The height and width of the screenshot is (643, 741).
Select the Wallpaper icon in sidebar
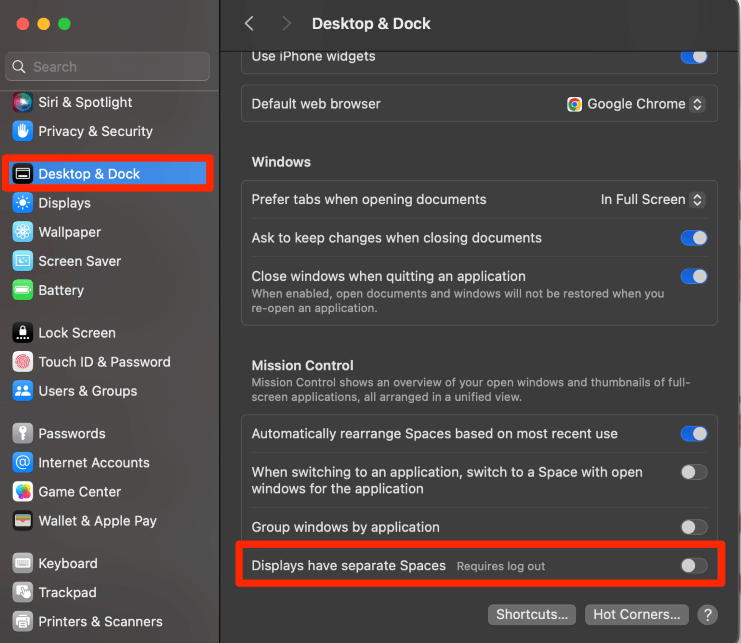[x=23, y=232]
